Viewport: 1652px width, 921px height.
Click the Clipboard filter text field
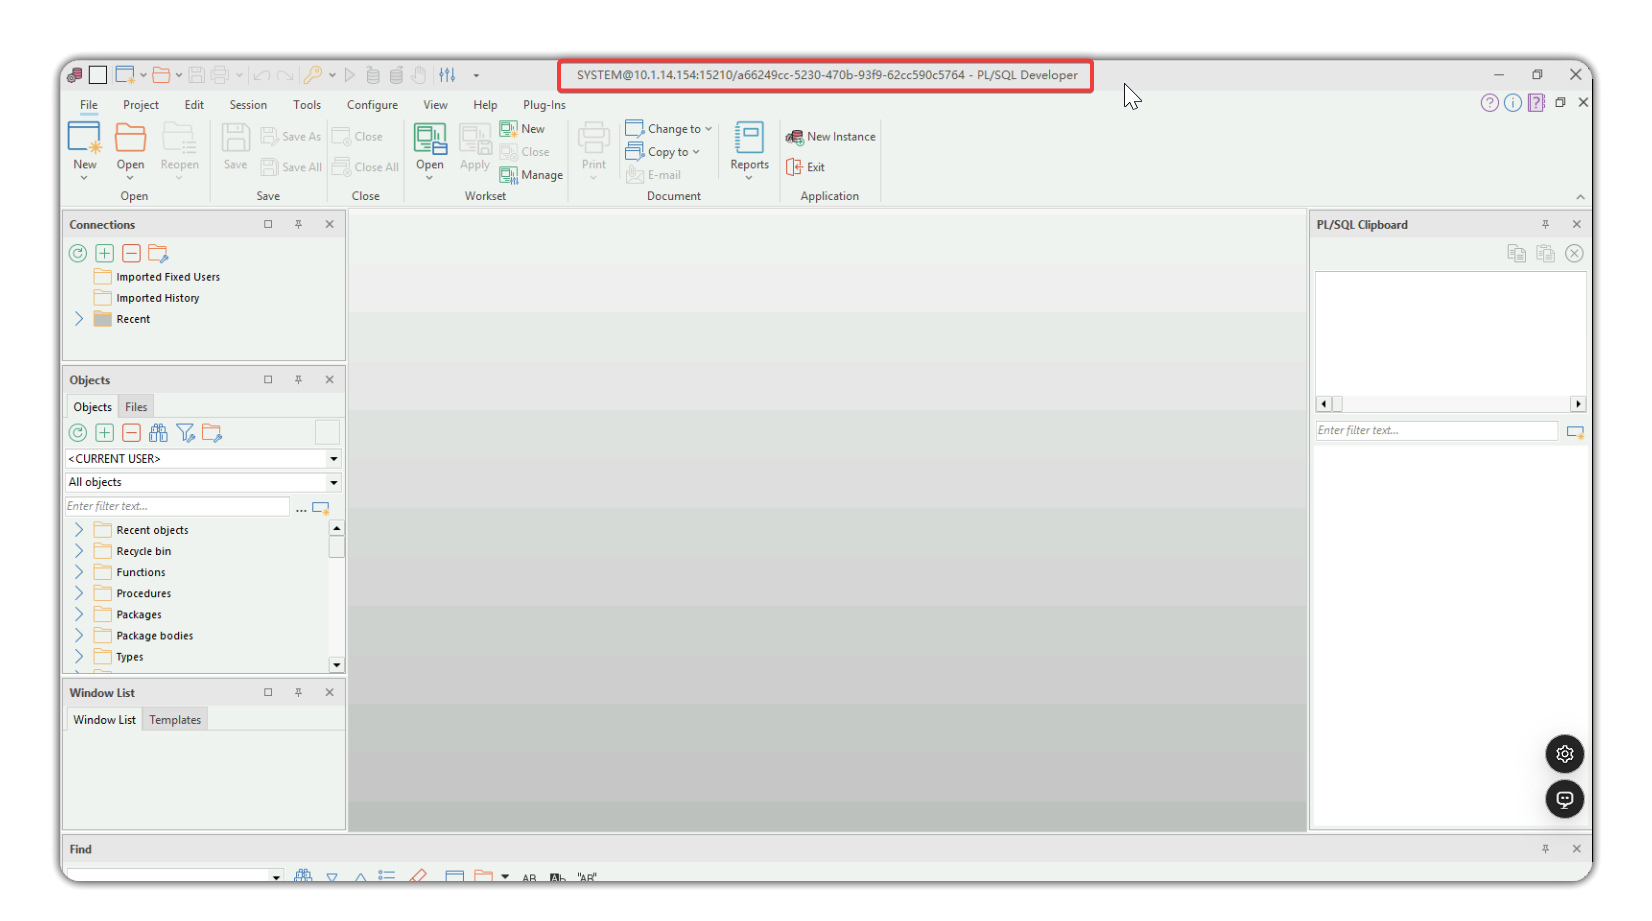pos(1435,431)
